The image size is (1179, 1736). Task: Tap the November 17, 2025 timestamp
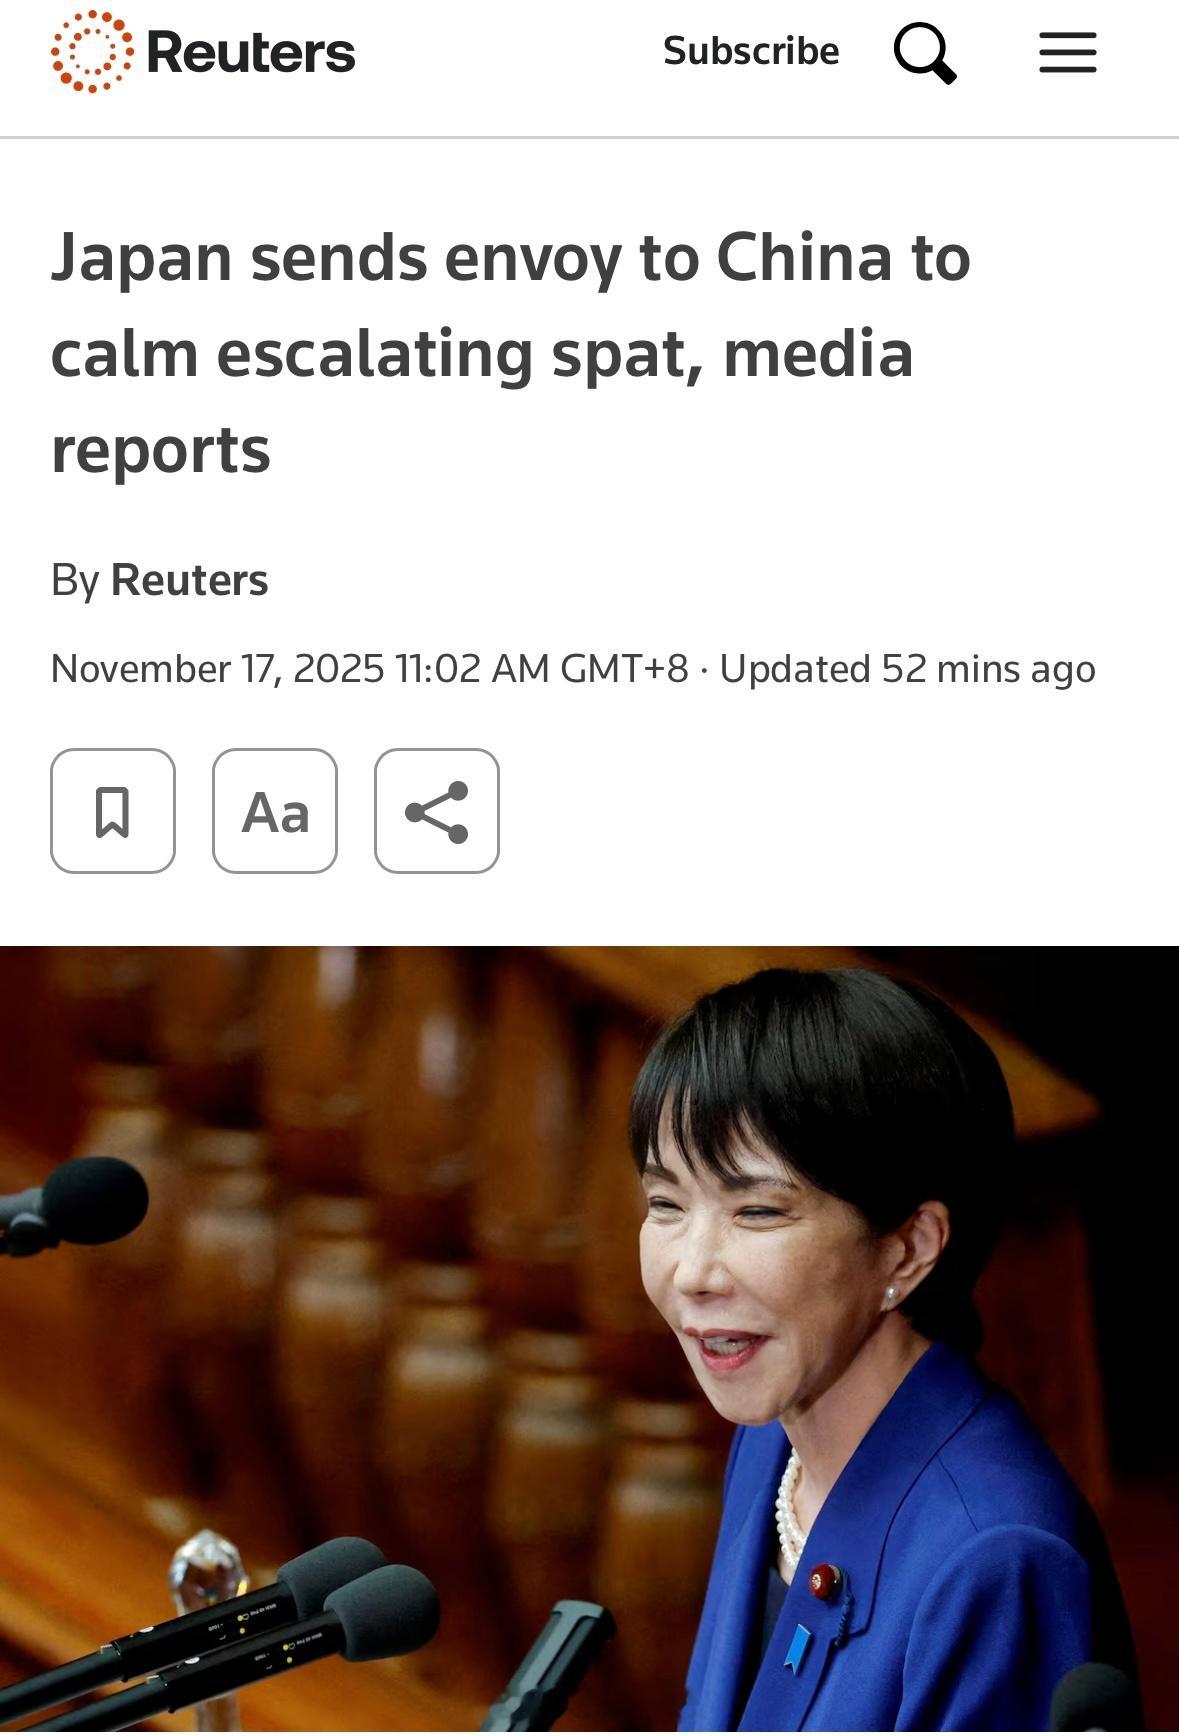[370, 668]
